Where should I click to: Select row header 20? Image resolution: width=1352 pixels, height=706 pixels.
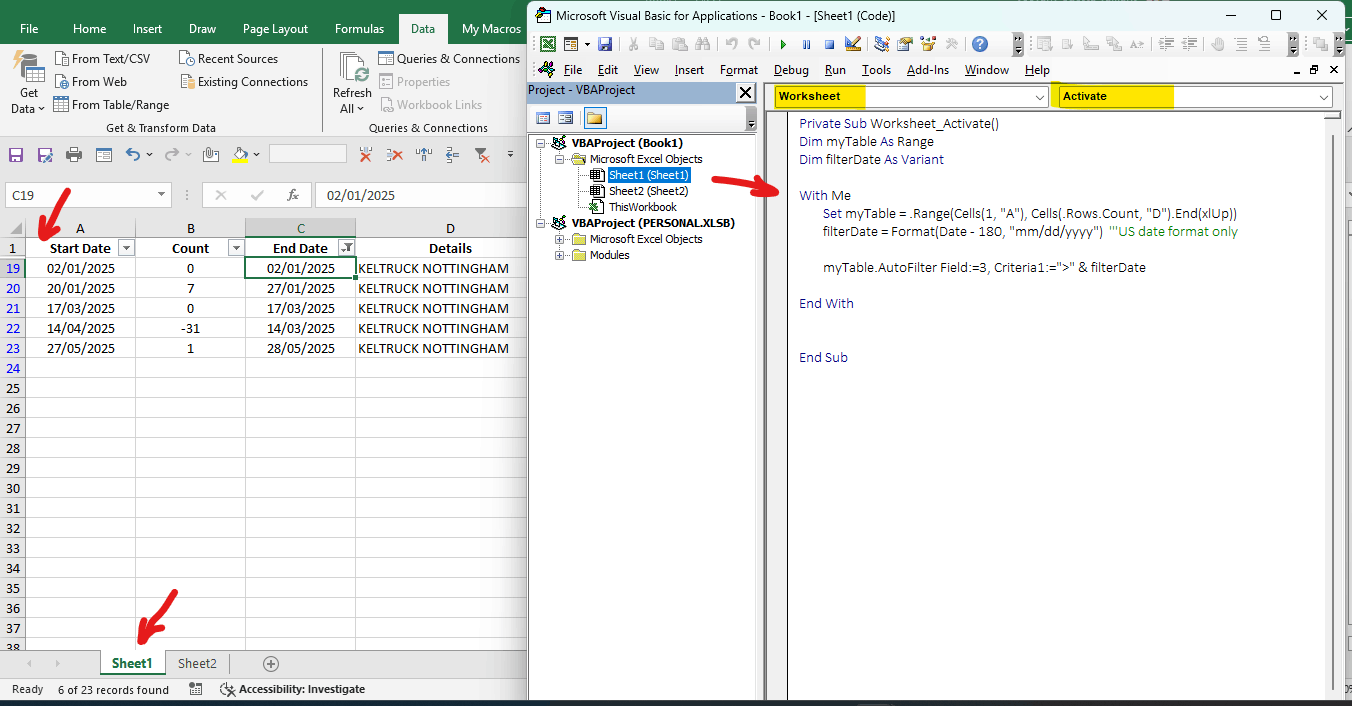coord(13,288)
